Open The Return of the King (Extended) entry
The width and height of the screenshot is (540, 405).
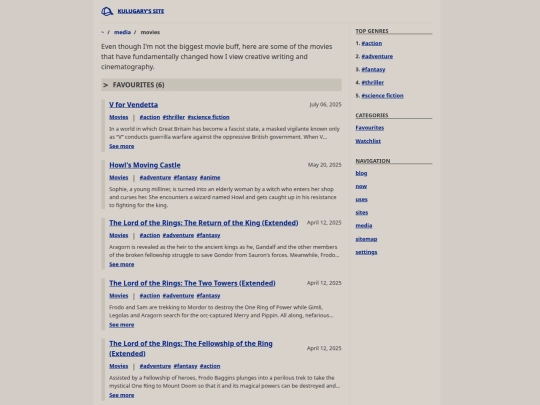click(204, 223)
